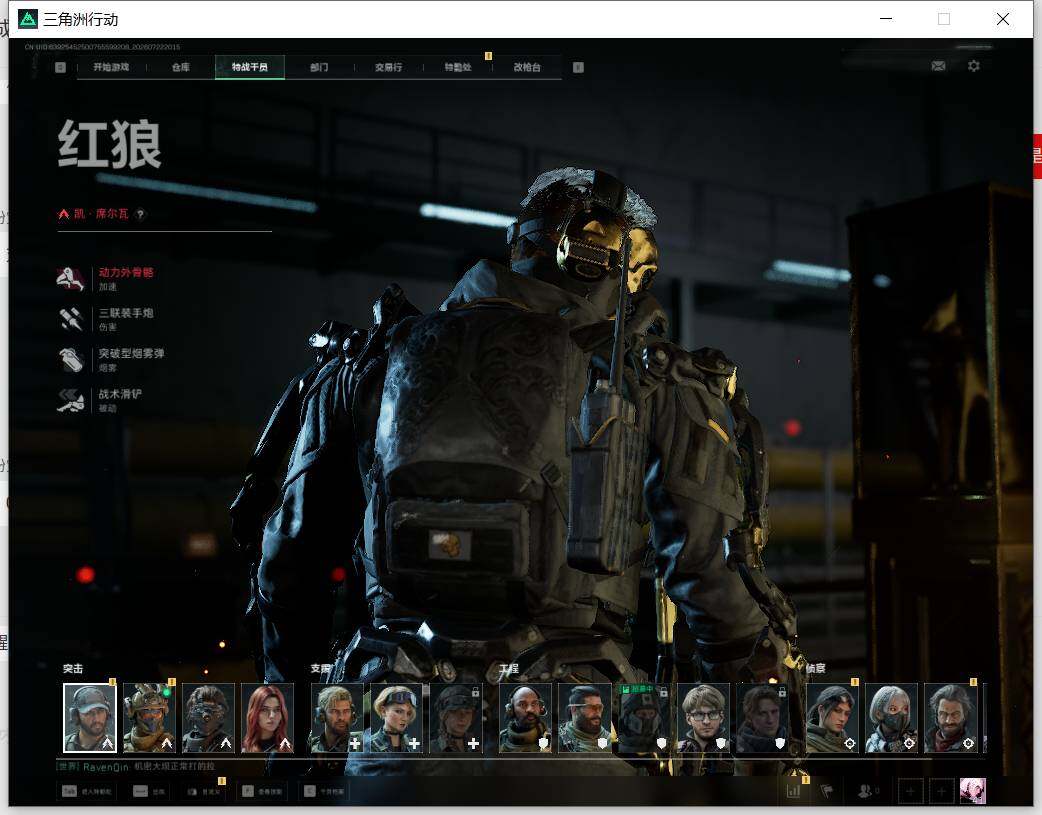1042x815 pixels.
Task: Go to the 开始游戏 tab
Action: [x=111, y=67]
